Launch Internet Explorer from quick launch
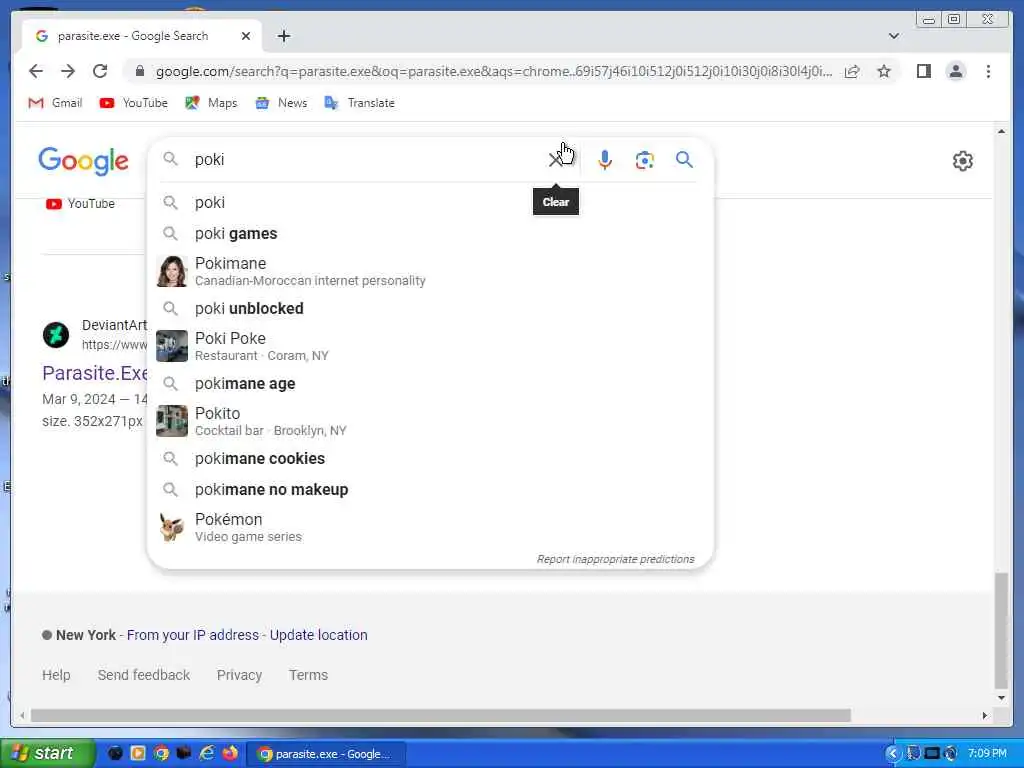Viewport: 1024px width, 768px height. (x=207, y=753)
